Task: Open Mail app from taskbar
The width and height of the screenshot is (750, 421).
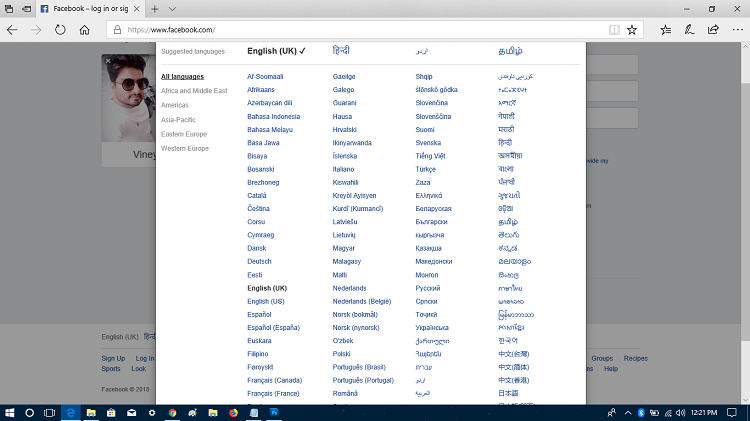Action: pyautogui.click(x=132, y=412)
